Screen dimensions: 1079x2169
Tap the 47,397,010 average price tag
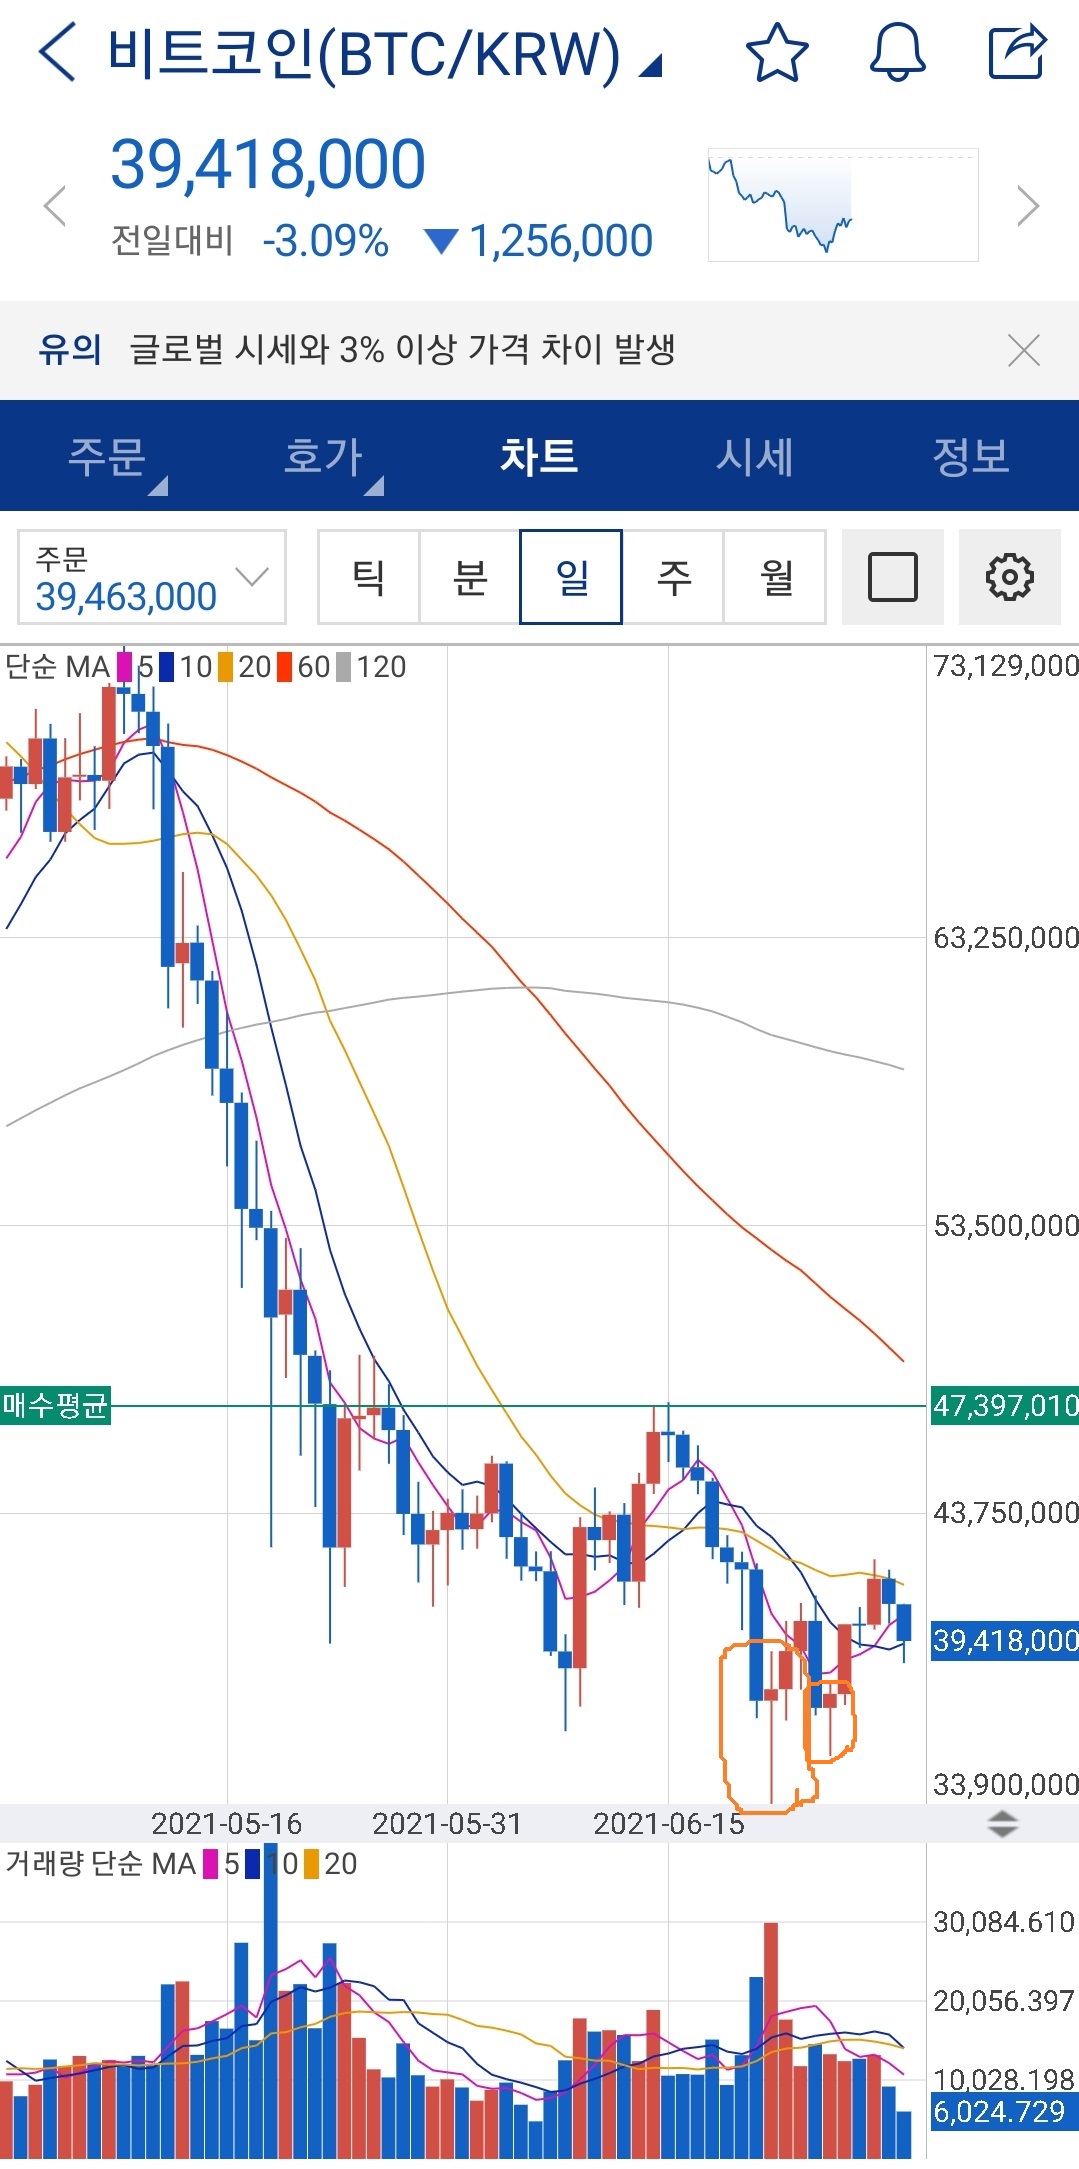tap(1005, 1405)
